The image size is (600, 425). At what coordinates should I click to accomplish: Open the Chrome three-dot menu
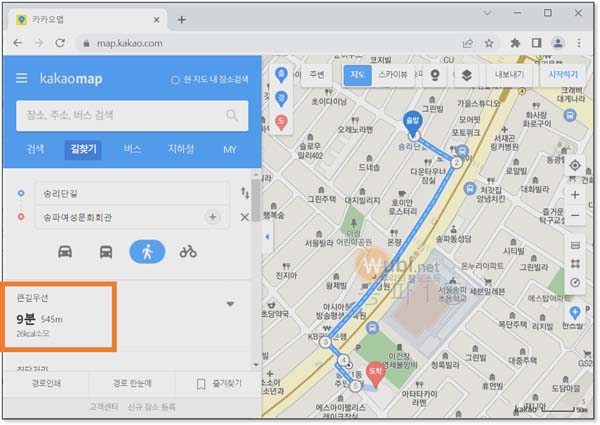pyautogui.click(x=579, y=43)
